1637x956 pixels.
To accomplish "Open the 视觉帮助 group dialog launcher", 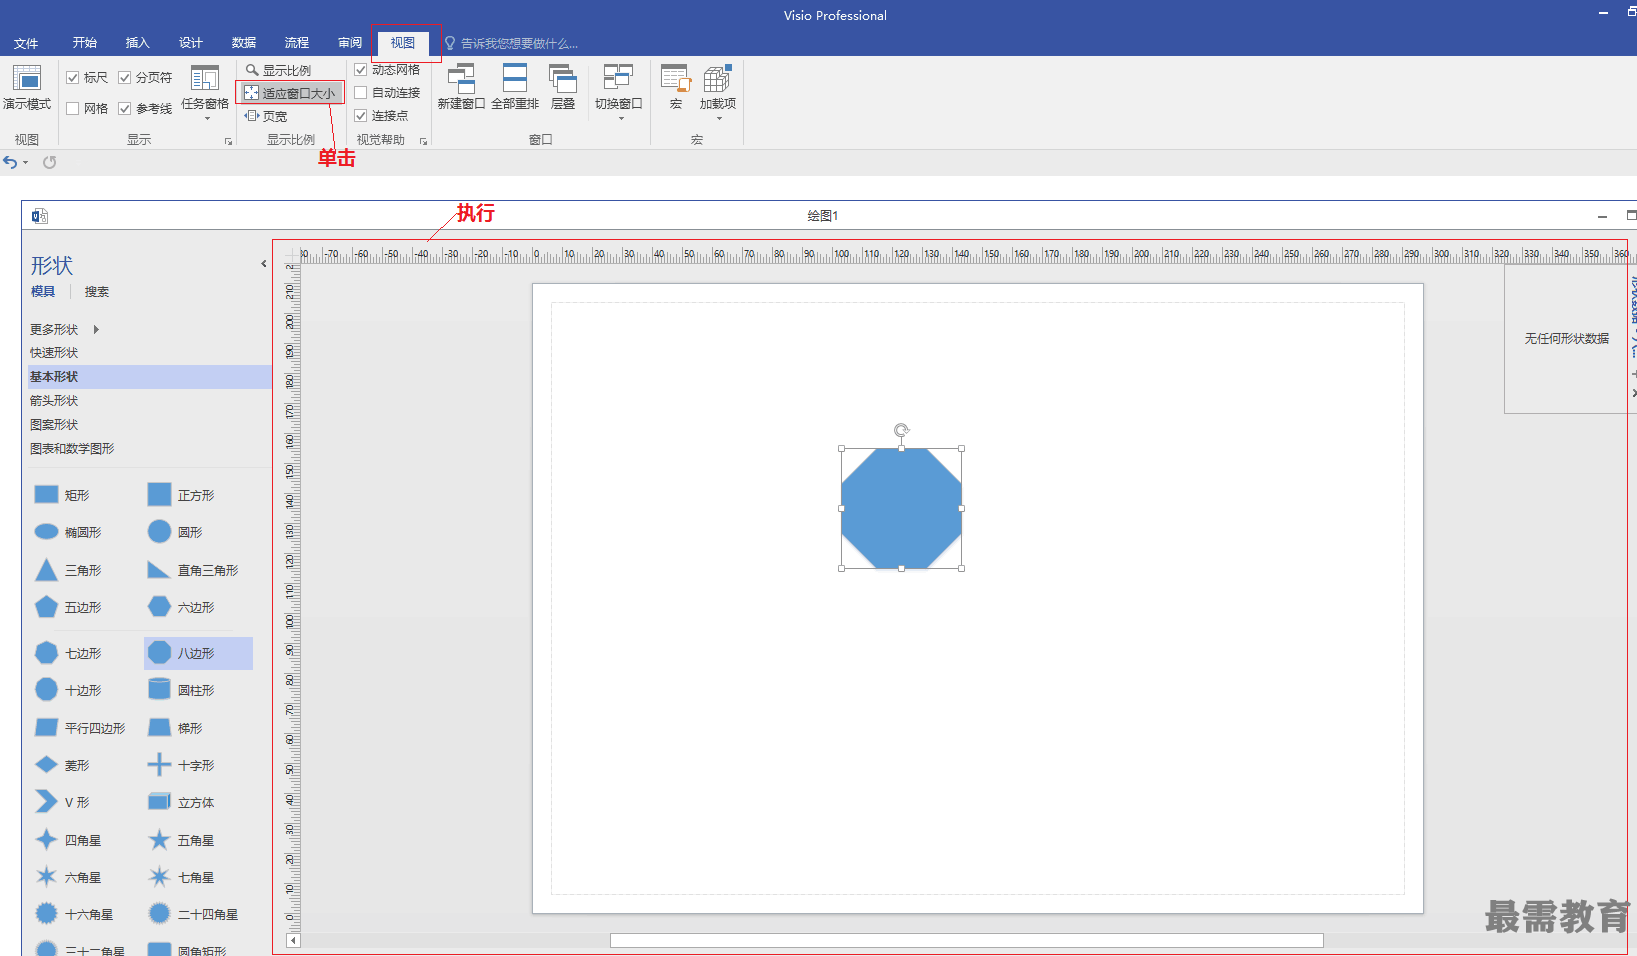I will (x=423, y=142).
